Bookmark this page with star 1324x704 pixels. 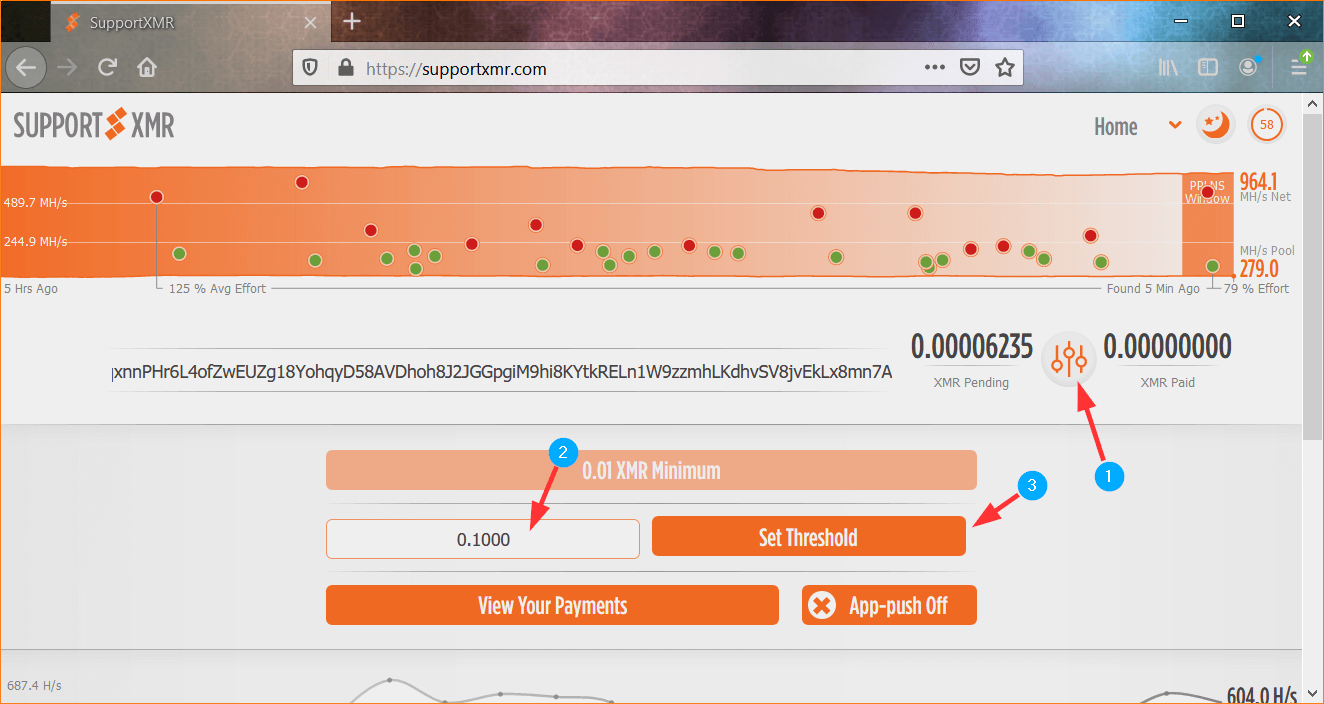[x=1005, y=68]
